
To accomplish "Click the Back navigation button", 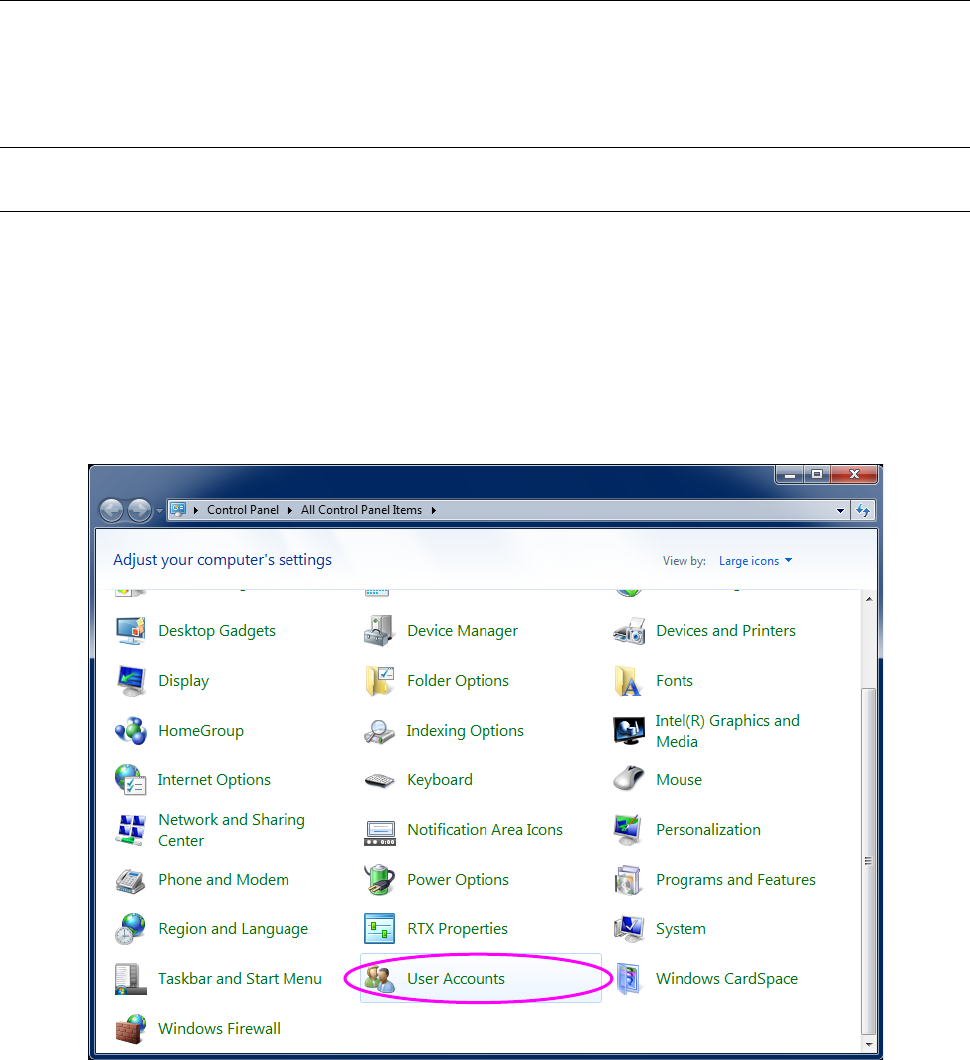I will pyautogui.click(x=112, y=510).
